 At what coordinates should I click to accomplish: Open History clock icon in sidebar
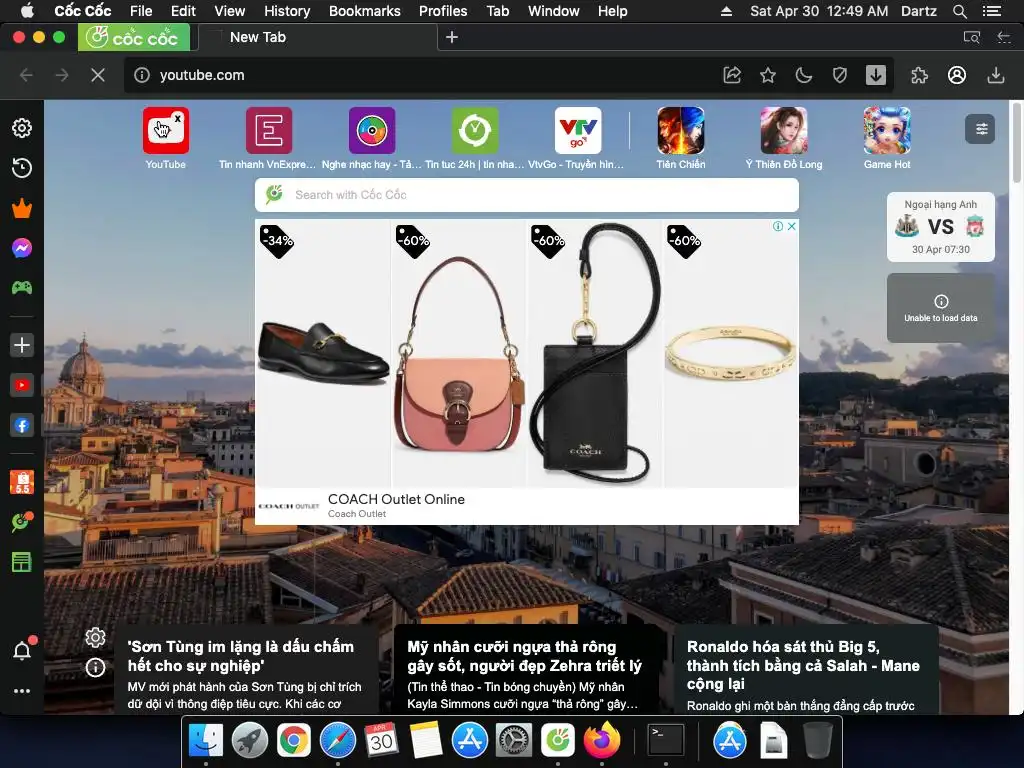22,168
